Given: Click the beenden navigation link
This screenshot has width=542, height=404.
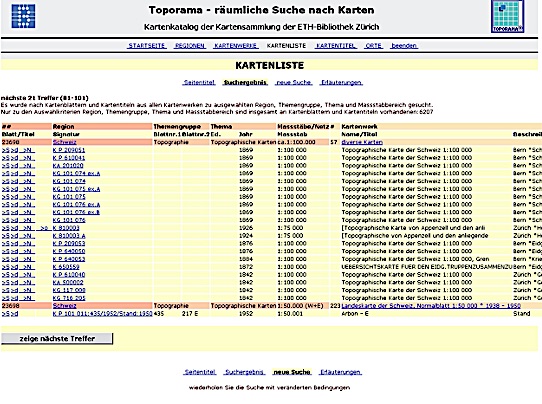Looking at the screenshot, I should click(x=404, y=46).
